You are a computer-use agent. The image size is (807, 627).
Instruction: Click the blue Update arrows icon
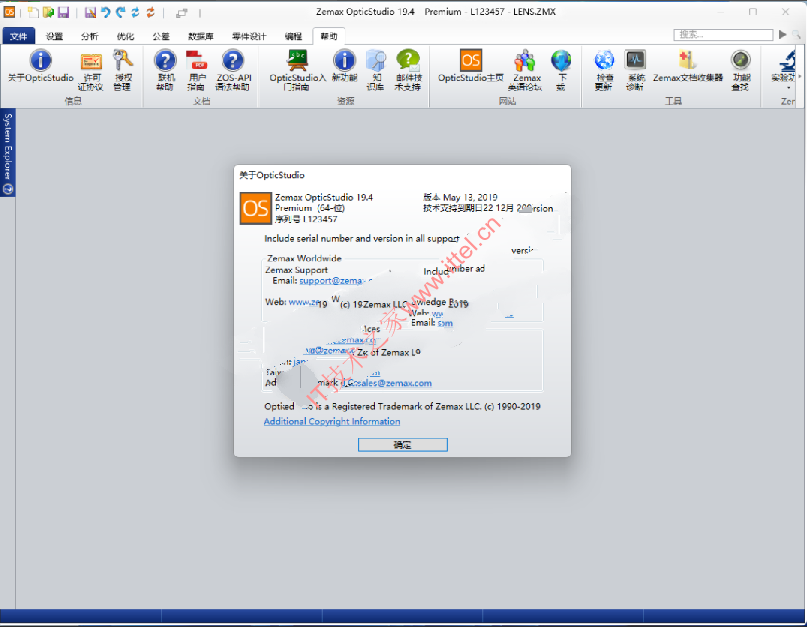[135, 12]
